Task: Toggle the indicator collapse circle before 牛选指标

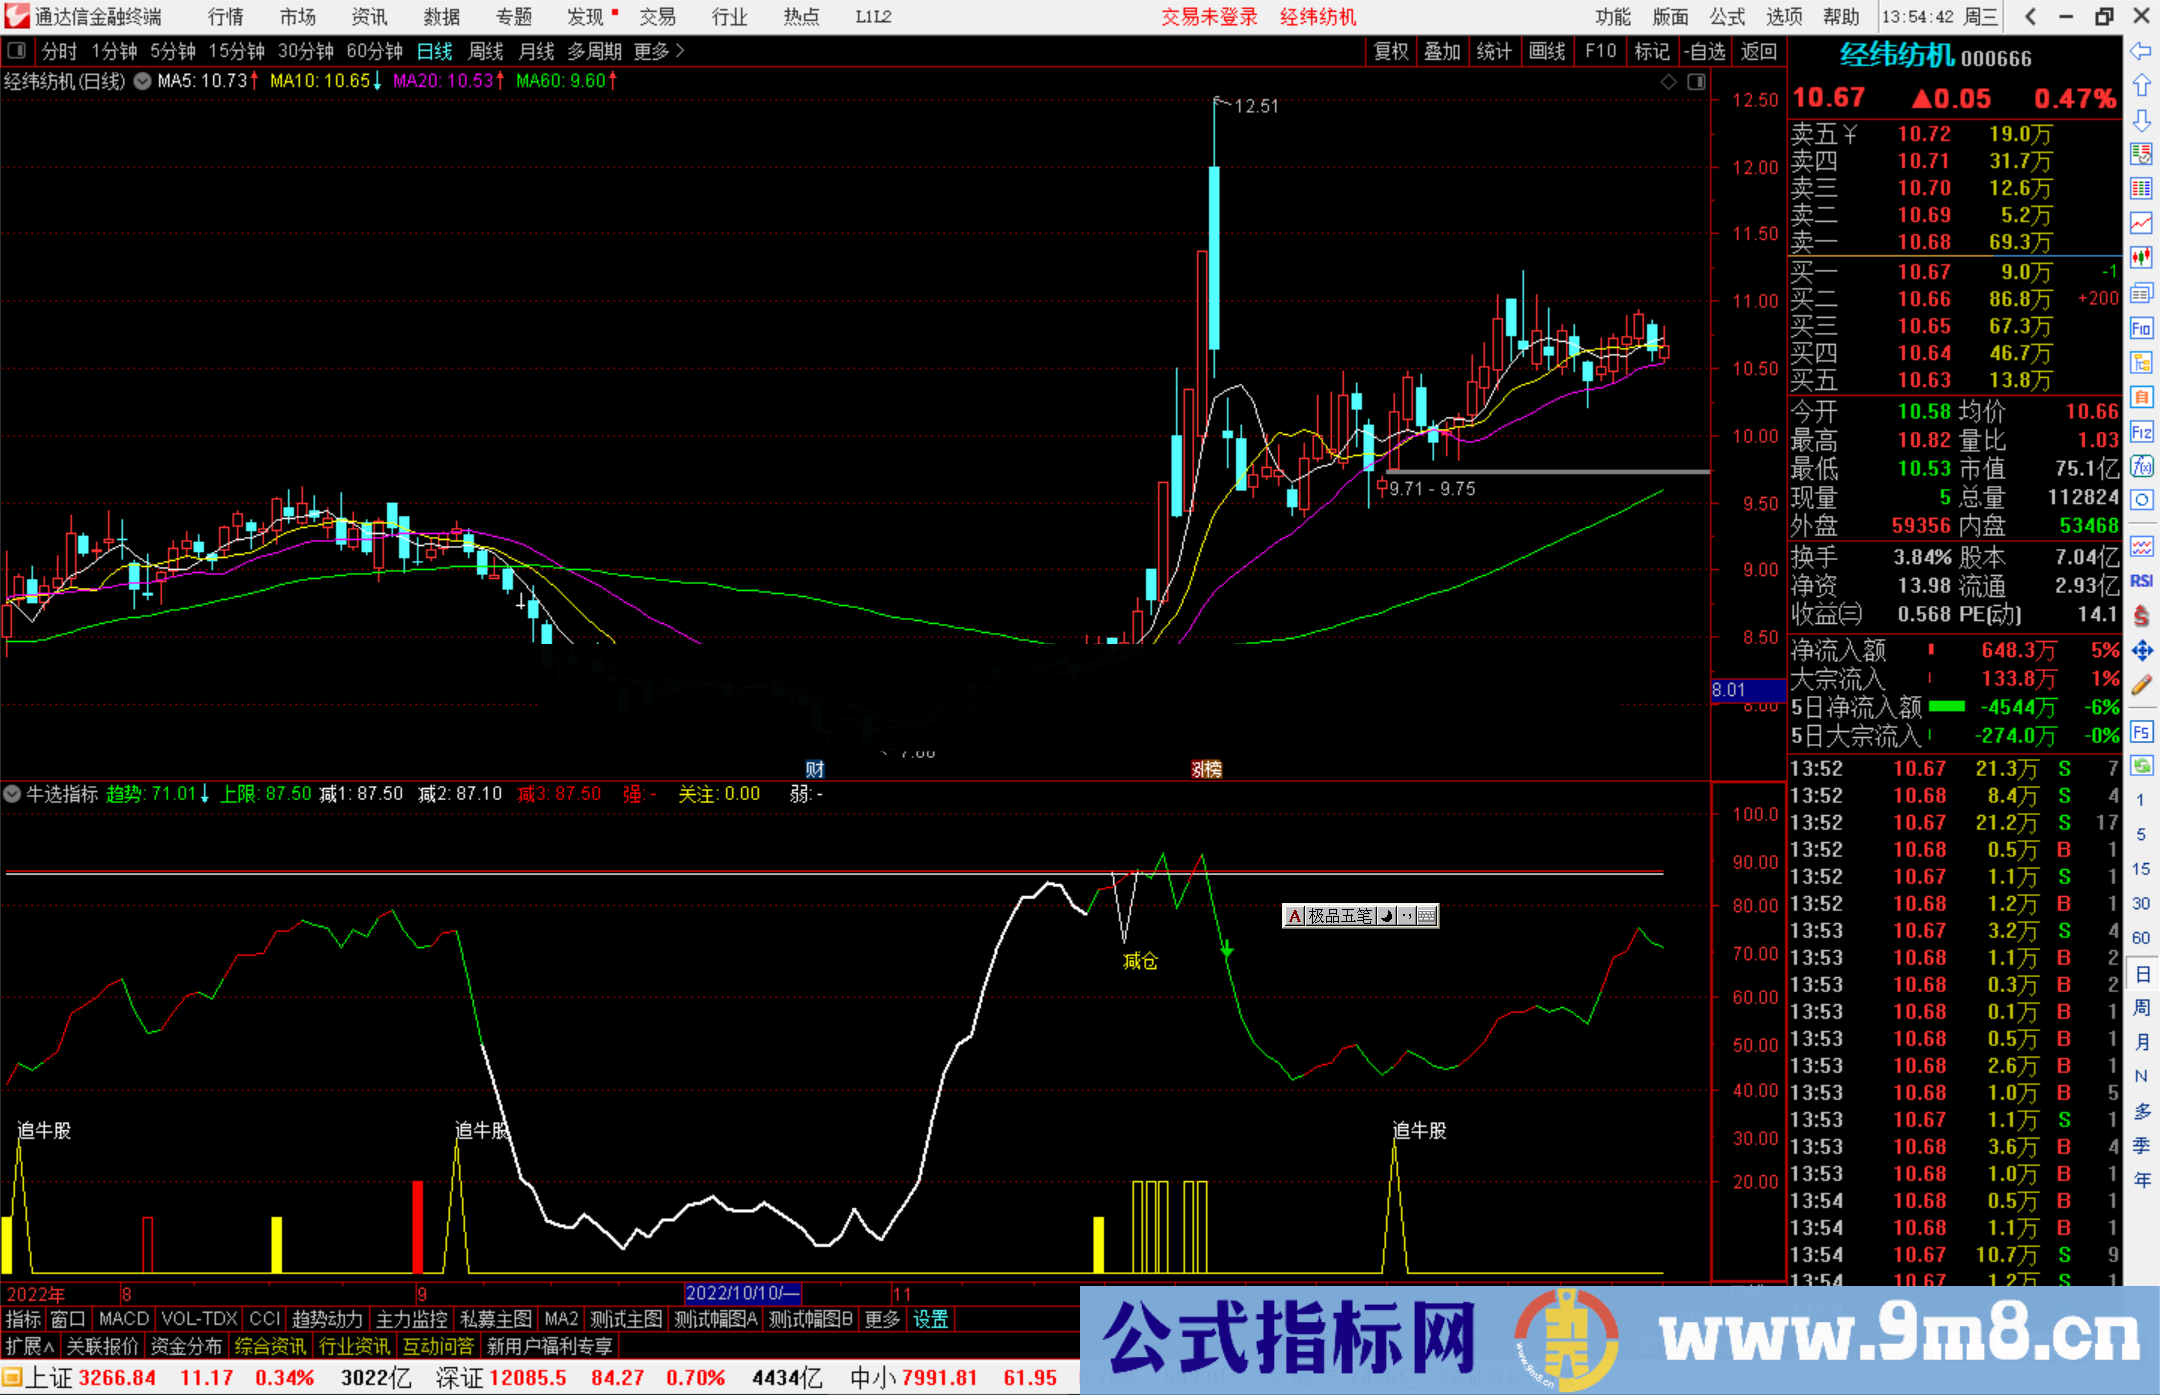Action: [13, 793]
